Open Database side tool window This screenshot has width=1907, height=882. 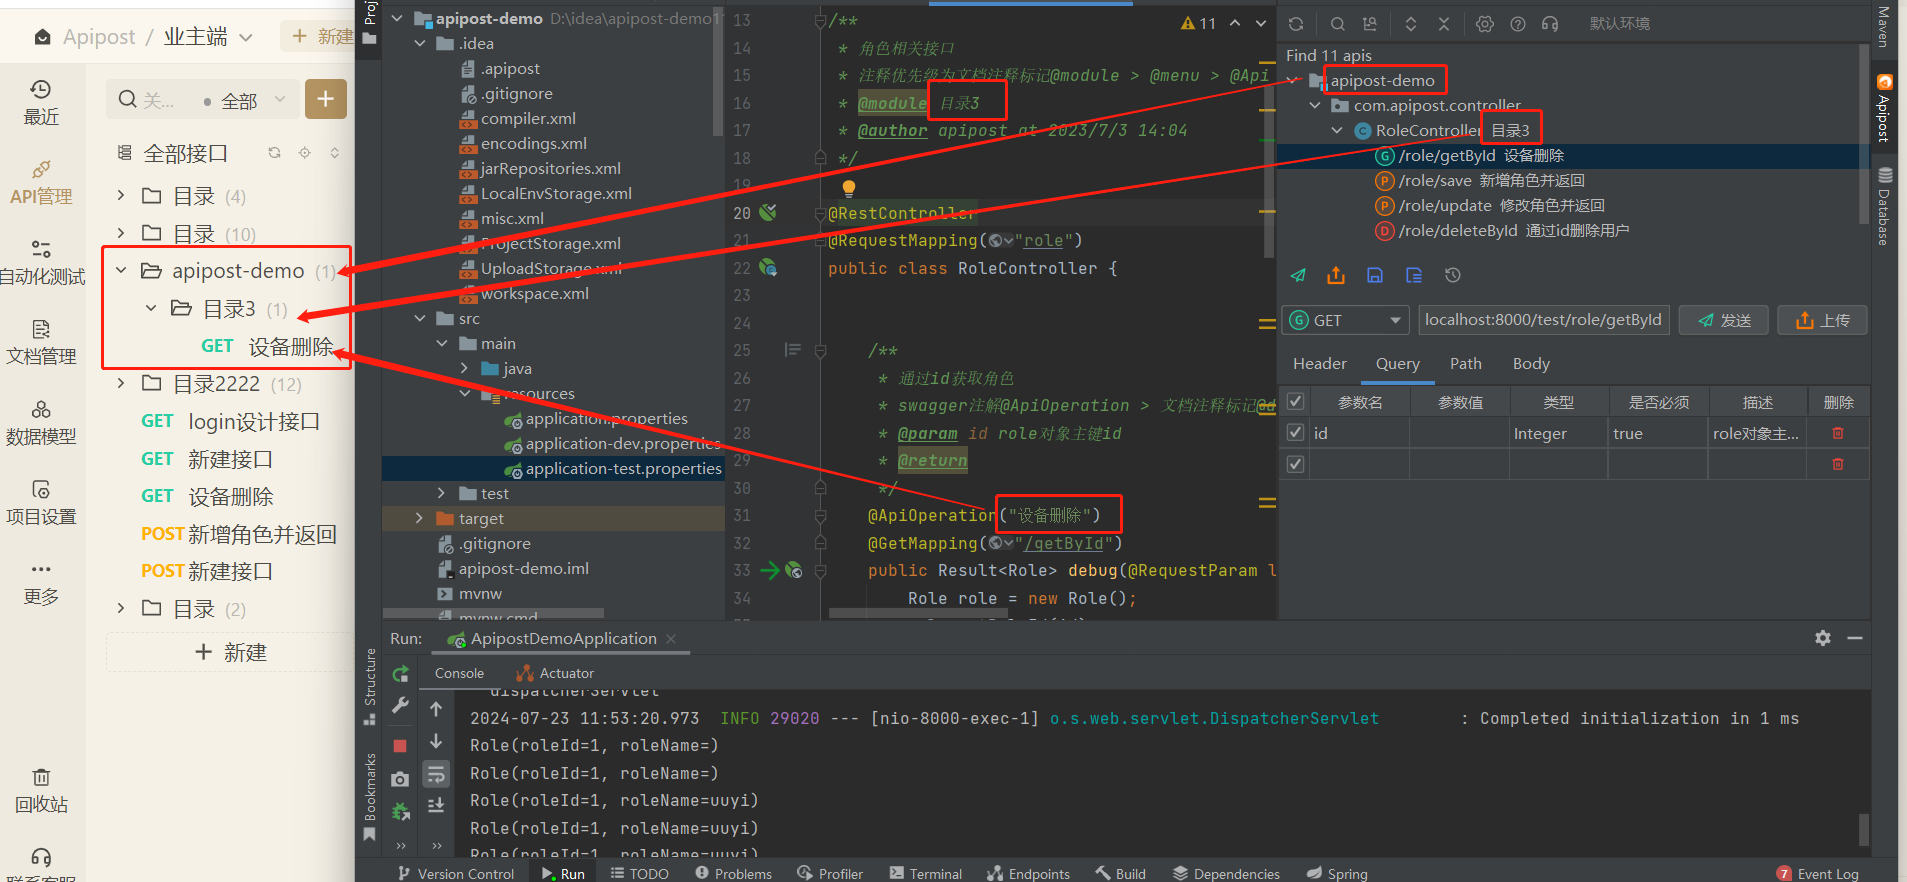point(1883,207)
